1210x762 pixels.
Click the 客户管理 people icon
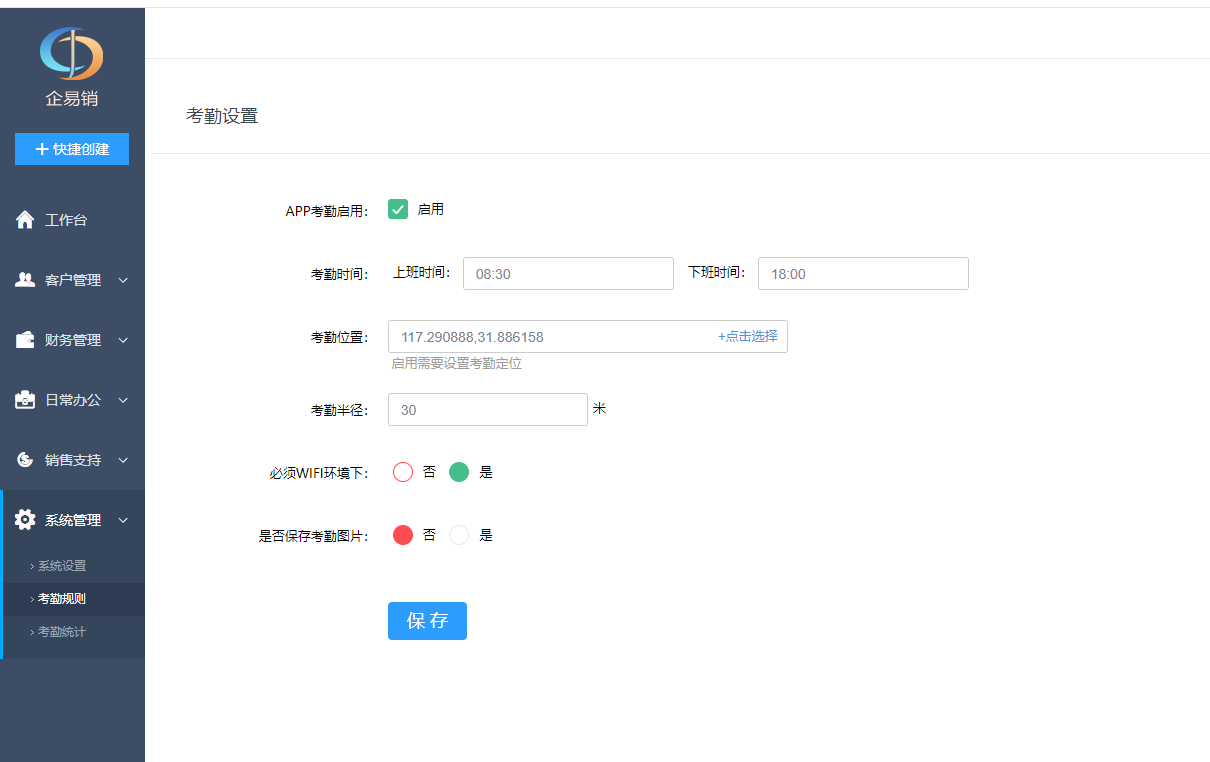25,280
